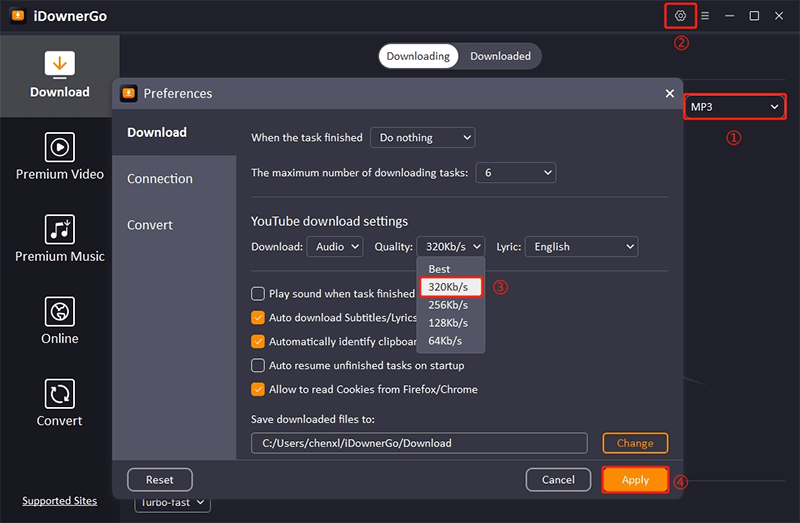Image resolution: width=800 pixels, height=523 pixels.
Task: Expand the maximum downloading tasks dropdown
Action: coord(515,173)
